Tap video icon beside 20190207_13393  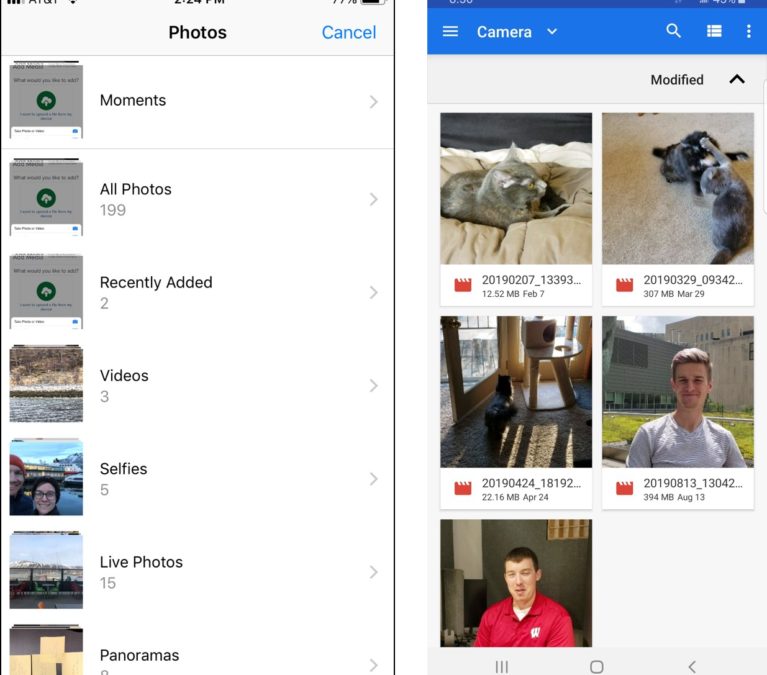463,285
